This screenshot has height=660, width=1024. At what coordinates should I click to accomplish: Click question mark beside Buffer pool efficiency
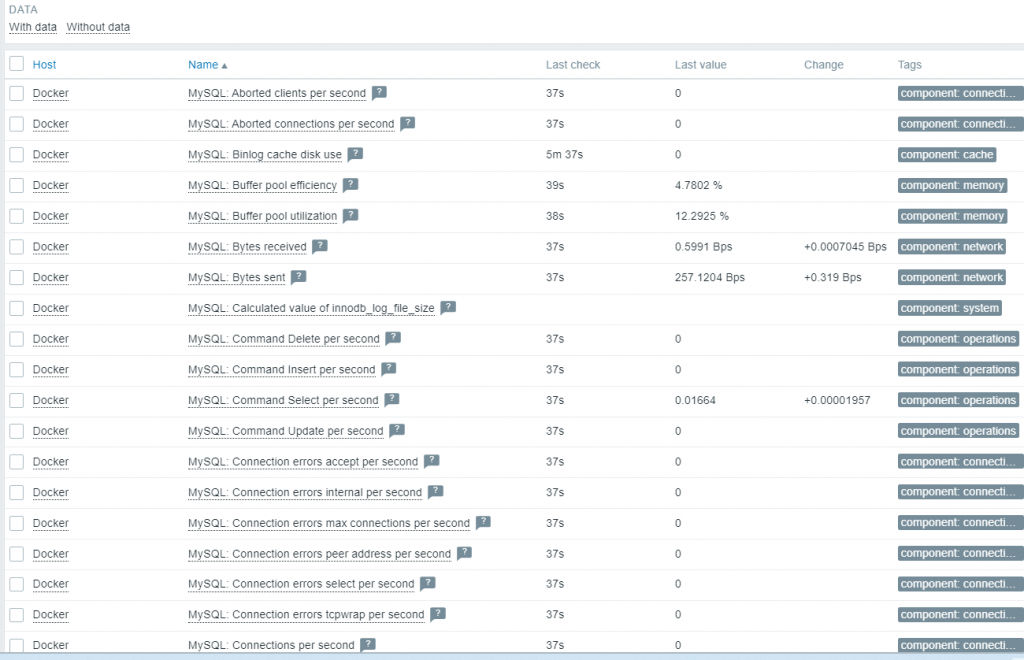click(x=350, y=185)
